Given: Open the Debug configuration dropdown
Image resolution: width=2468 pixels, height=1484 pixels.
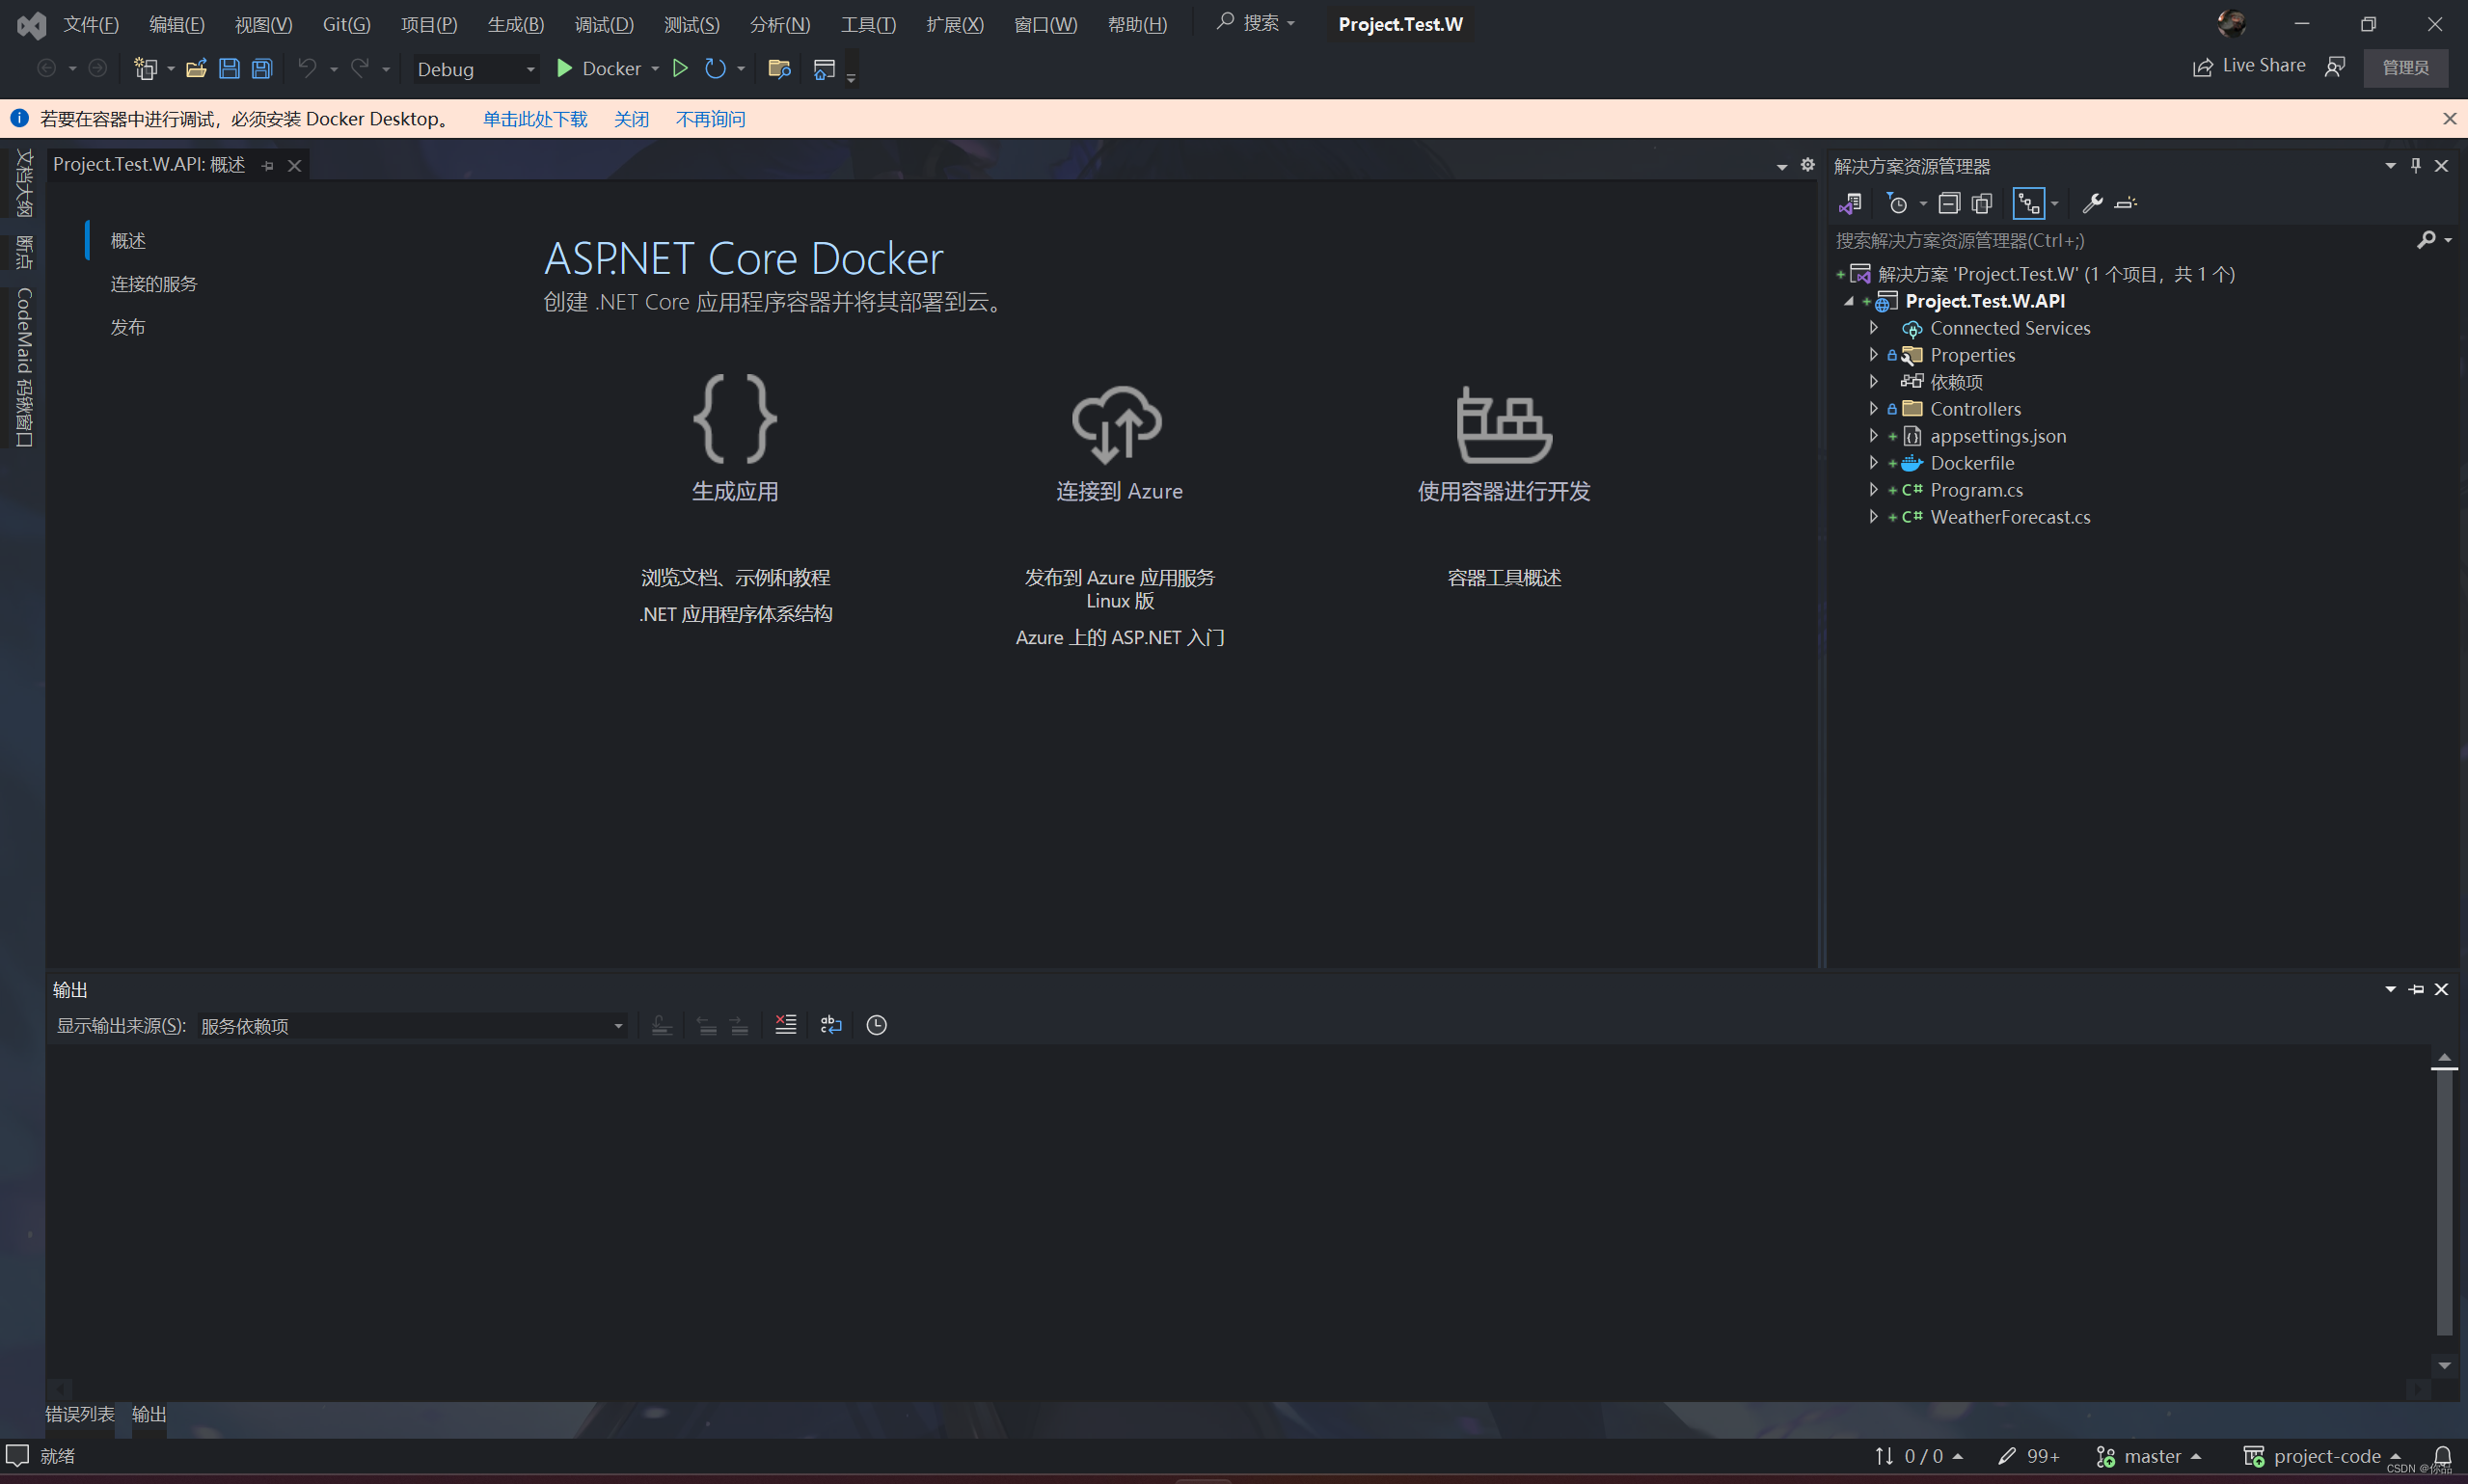Looking at the screenshot, I should [476, 69].
